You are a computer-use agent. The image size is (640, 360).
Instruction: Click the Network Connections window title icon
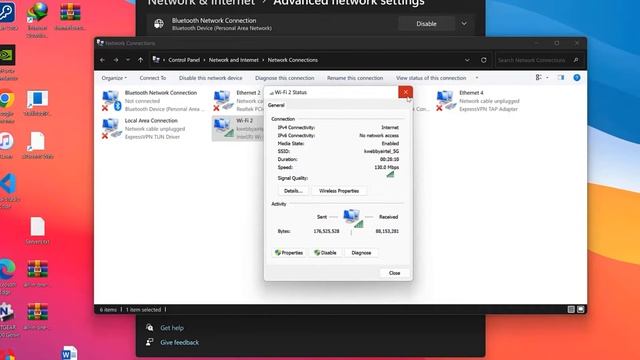pos(100,42)
